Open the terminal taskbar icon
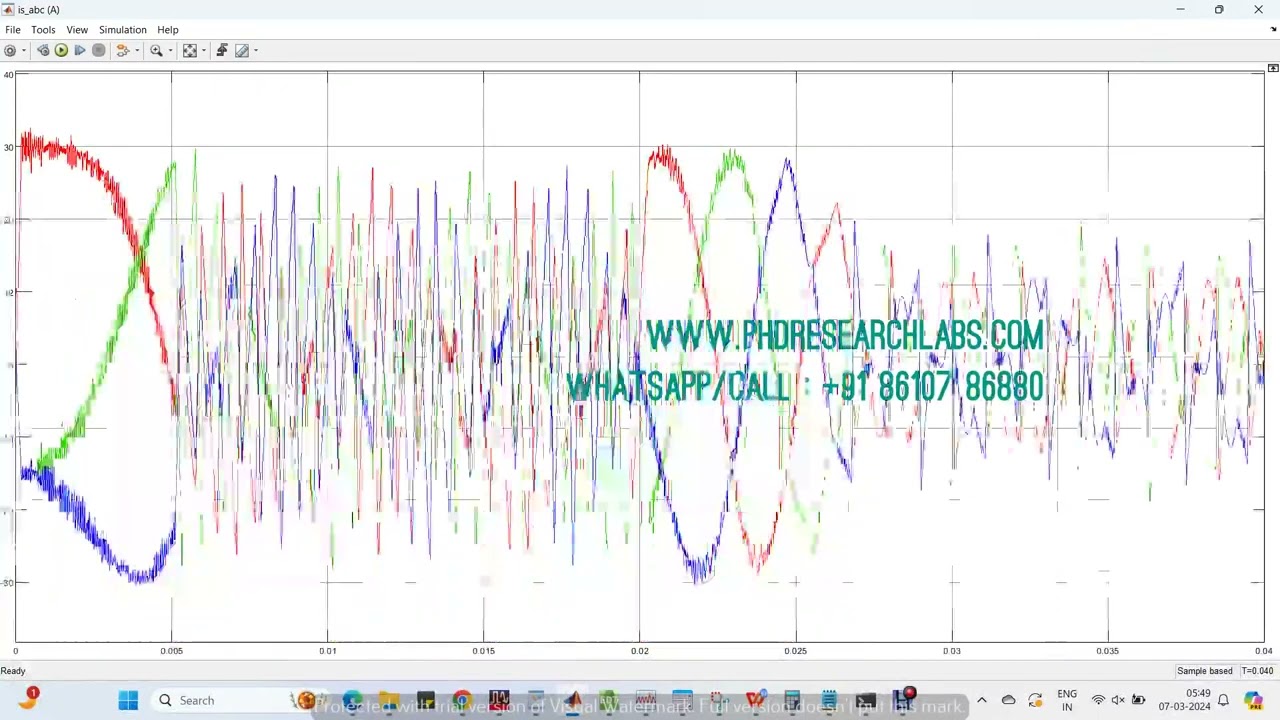 [866, 700]
